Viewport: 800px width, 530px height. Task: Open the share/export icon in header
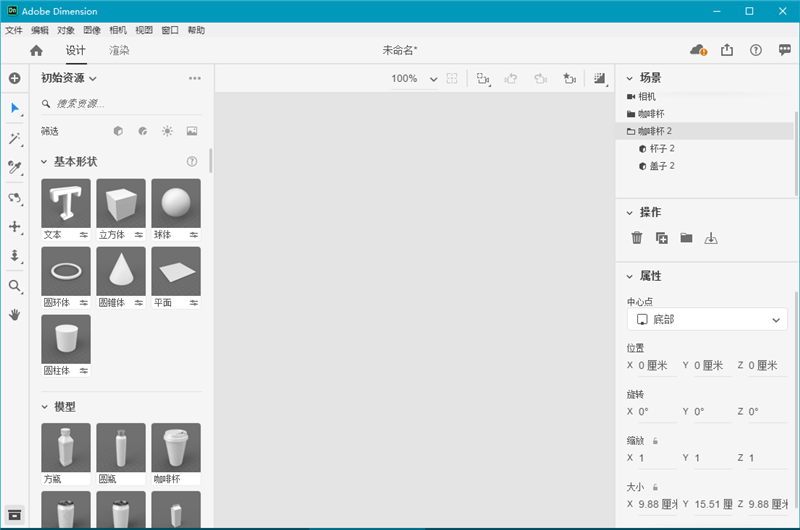point(727,50)
